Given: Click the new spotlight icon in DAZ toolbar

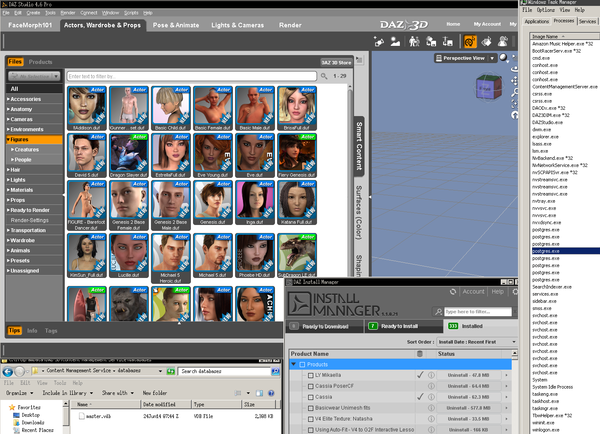Looking at the screenshot, I should coord(379,41).
